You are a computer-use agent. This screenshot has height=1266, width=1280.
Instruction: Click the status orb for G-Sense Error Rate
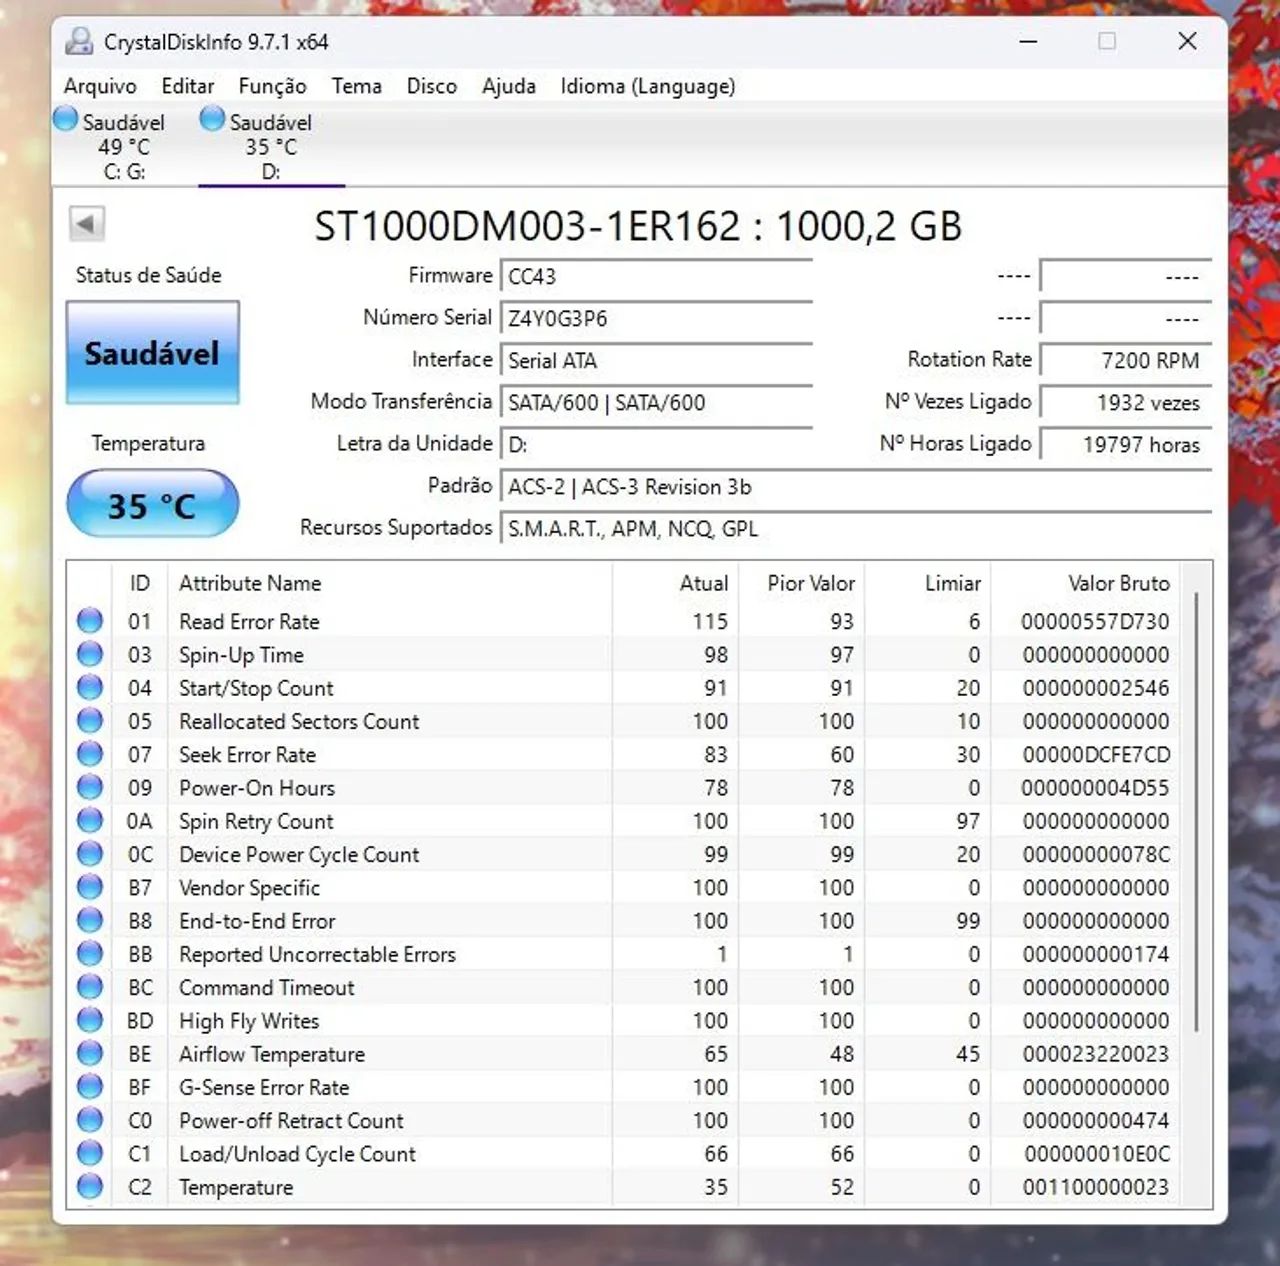point(90,1086)
